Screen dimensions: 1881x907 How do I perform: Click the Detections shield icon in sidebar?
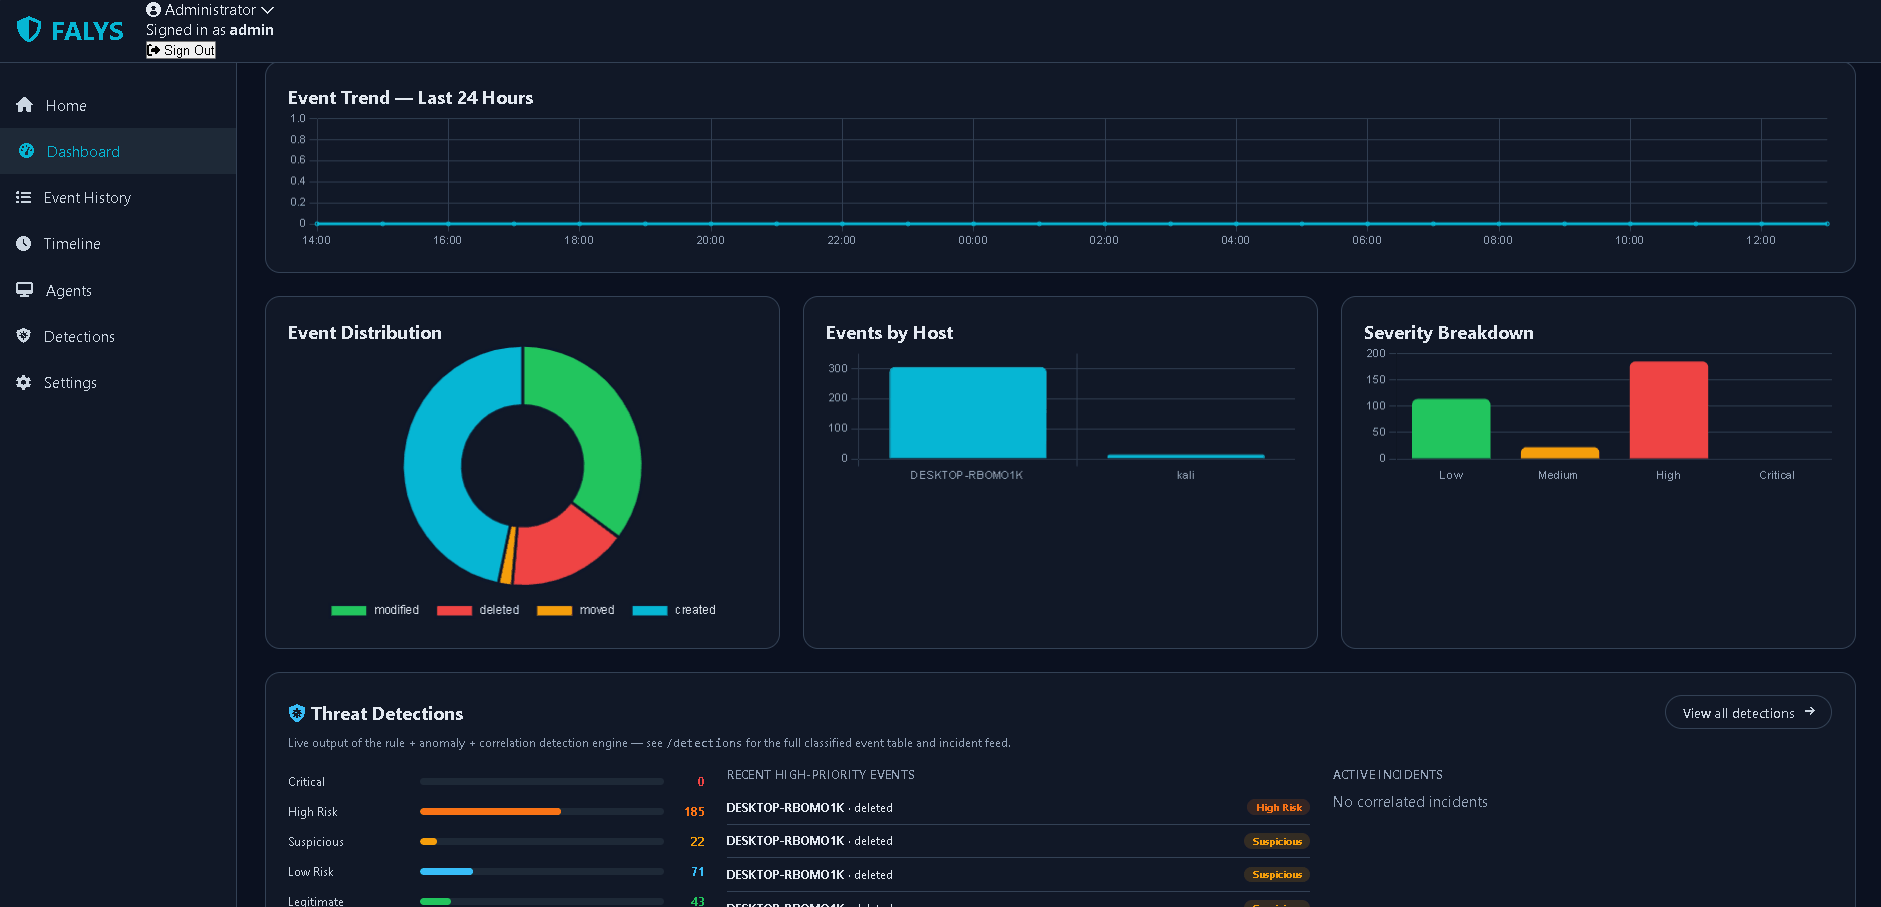(24, 336)
